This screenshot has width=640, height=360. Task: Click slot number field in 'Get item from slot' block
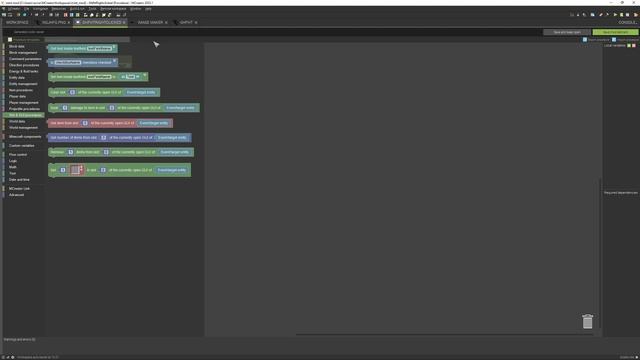pyautogui.click(x=85, y=123)
